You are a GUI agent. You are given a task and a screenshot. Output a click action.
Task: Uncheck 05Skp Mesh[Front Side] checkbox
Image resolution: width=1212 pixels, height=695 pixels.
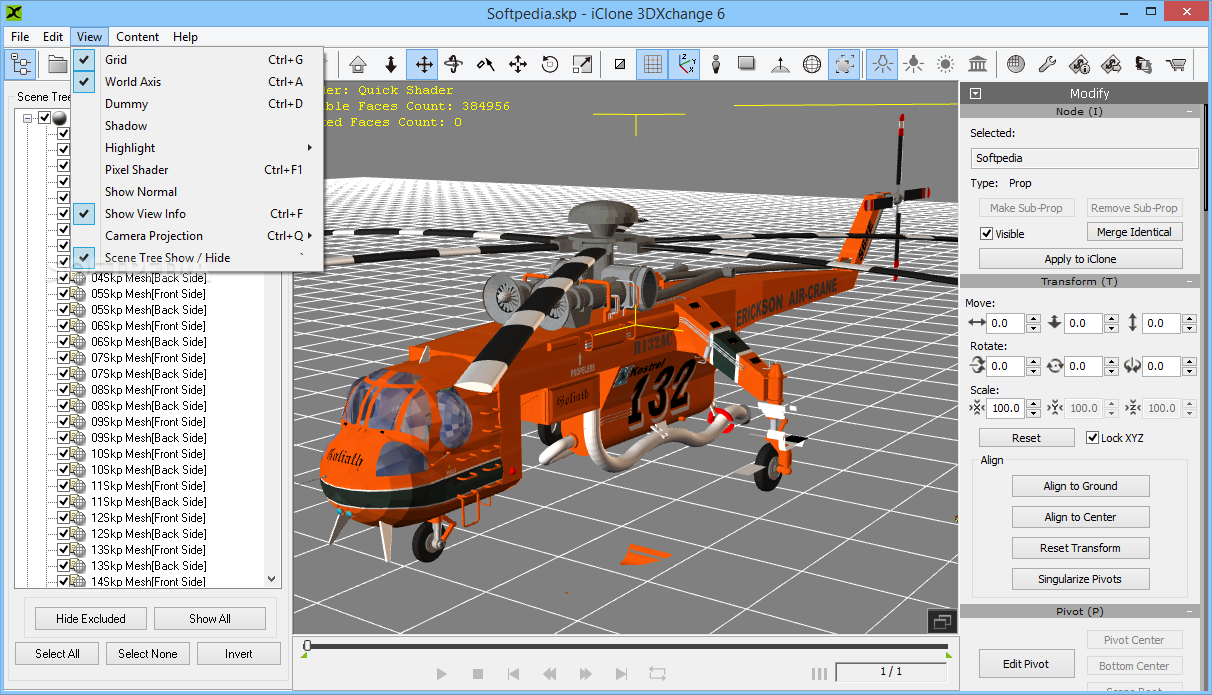pyautogui.click(x=64, y=294)
